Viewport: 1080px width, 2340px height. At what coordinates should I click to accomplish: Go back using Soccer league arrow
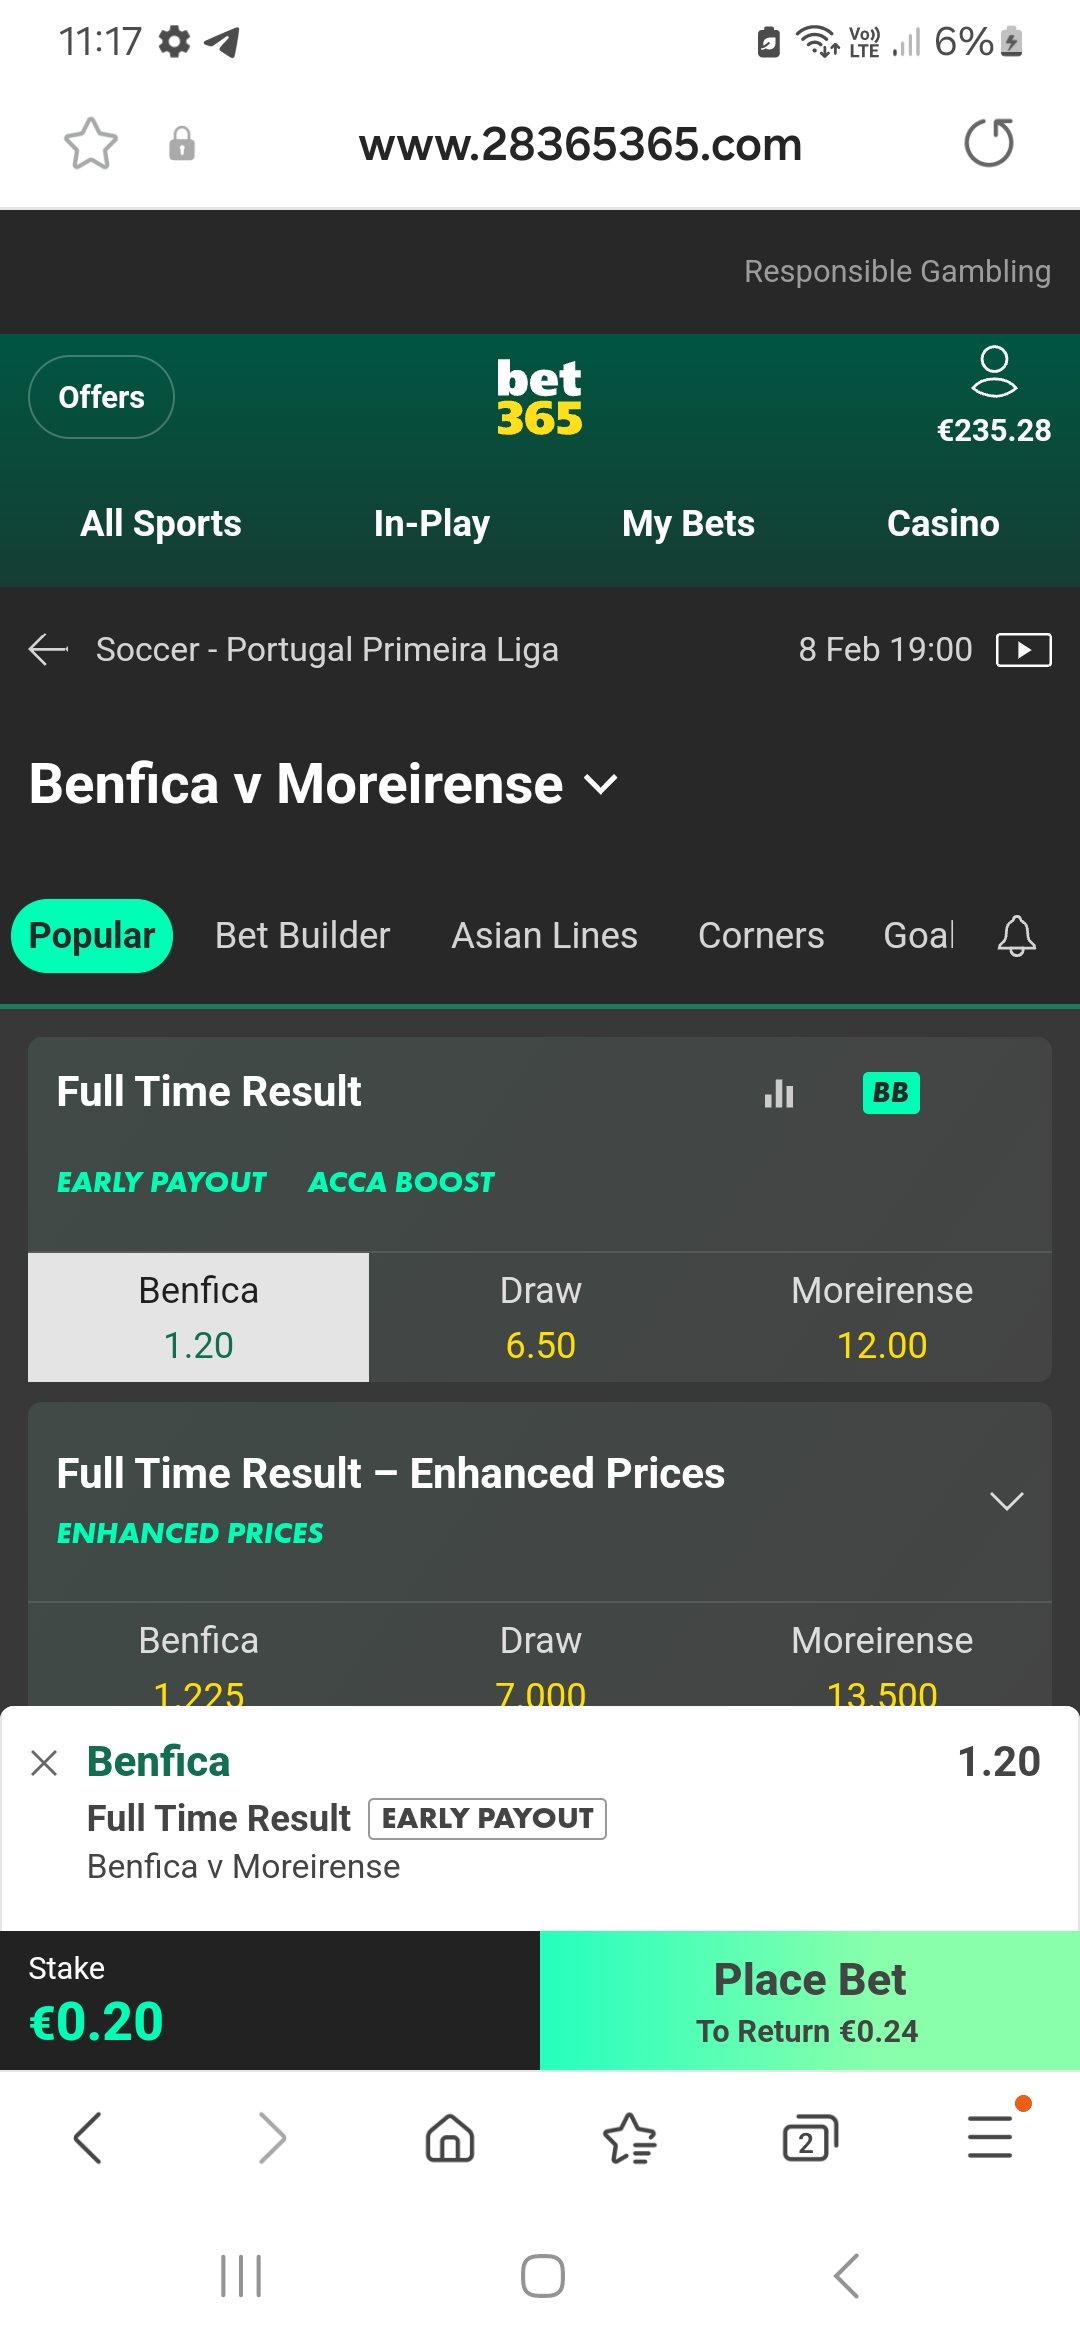click(48, 650)
